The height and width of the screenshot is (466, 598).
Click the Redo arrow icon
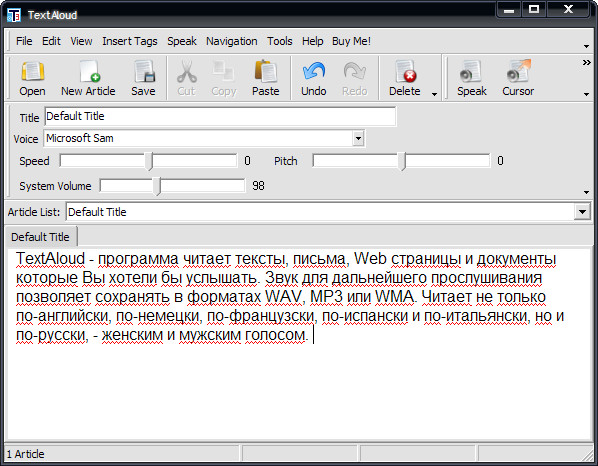[x=355, y=79]
